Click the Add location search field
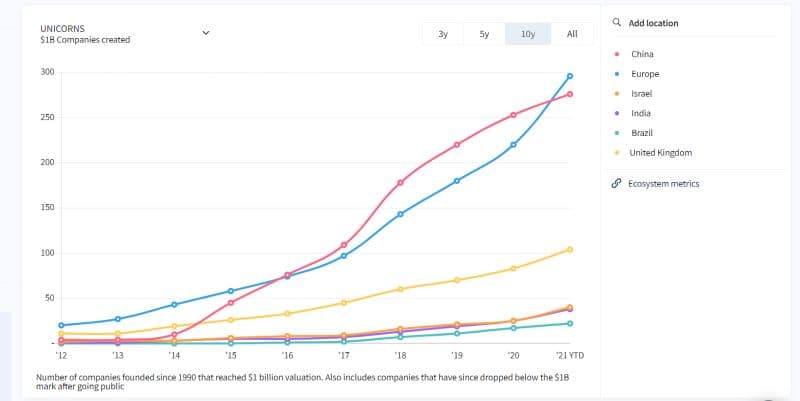Screen dimensions: 800x401 pos(693,23)
